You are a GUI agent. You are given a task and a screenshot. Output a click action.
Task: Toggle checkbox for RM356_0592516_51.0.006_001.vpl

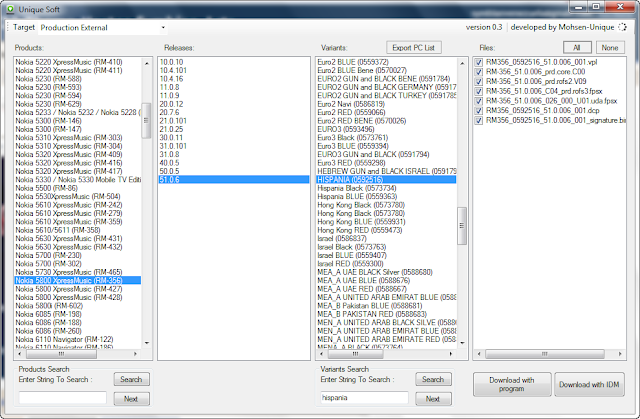pos(479,62)
